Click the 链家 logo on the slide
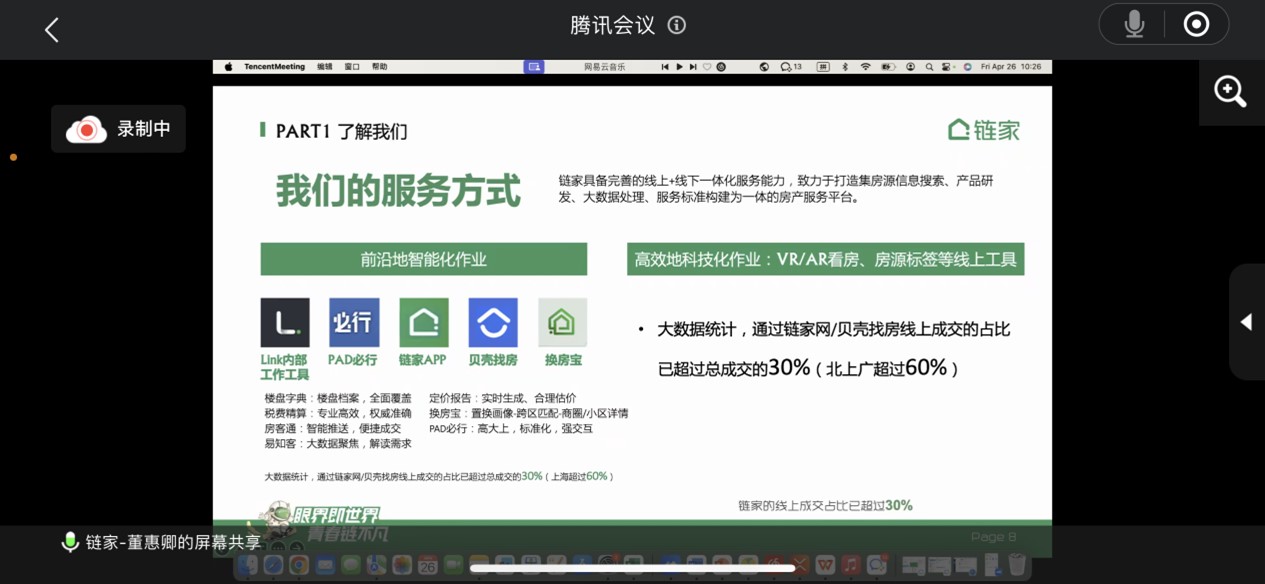 click(x=984, y=130)
